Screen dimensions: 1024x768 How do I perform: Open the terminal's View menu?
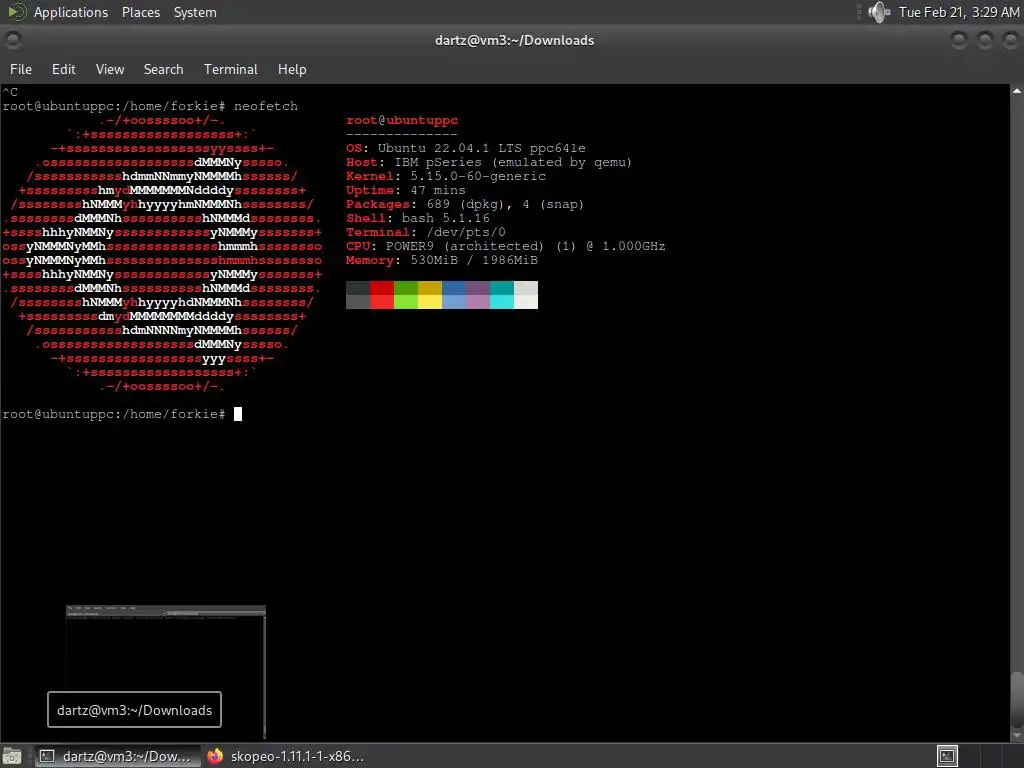(x=110, y=69)
